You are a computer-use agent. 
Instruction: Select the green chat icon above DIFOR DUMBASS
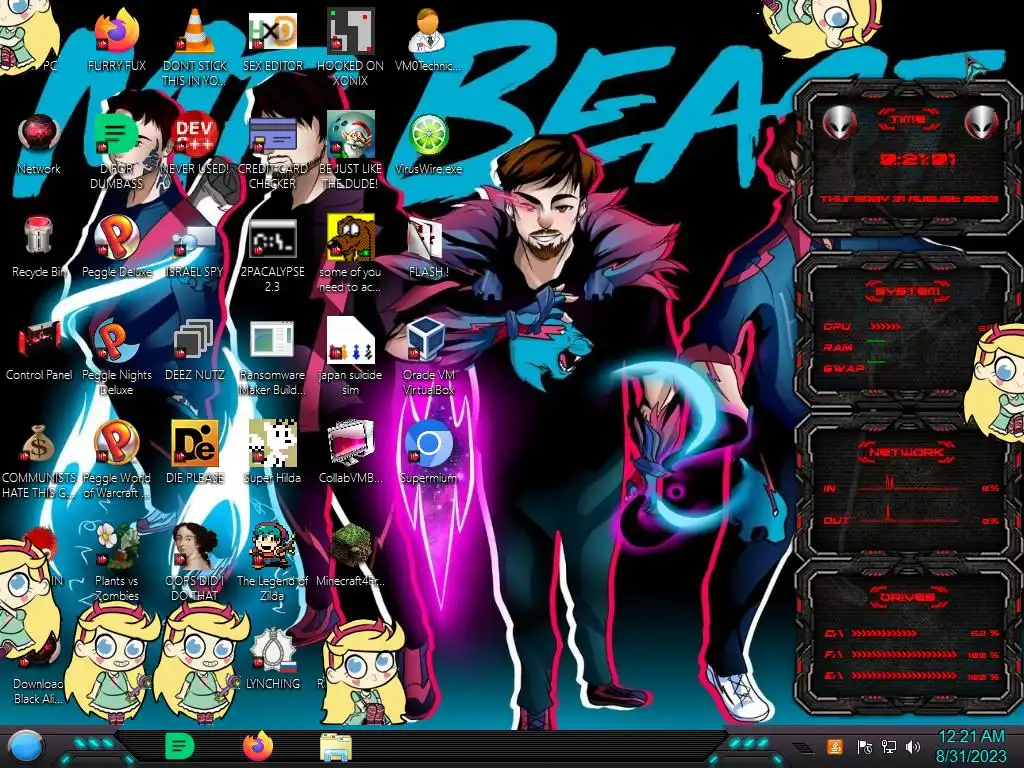117,135
